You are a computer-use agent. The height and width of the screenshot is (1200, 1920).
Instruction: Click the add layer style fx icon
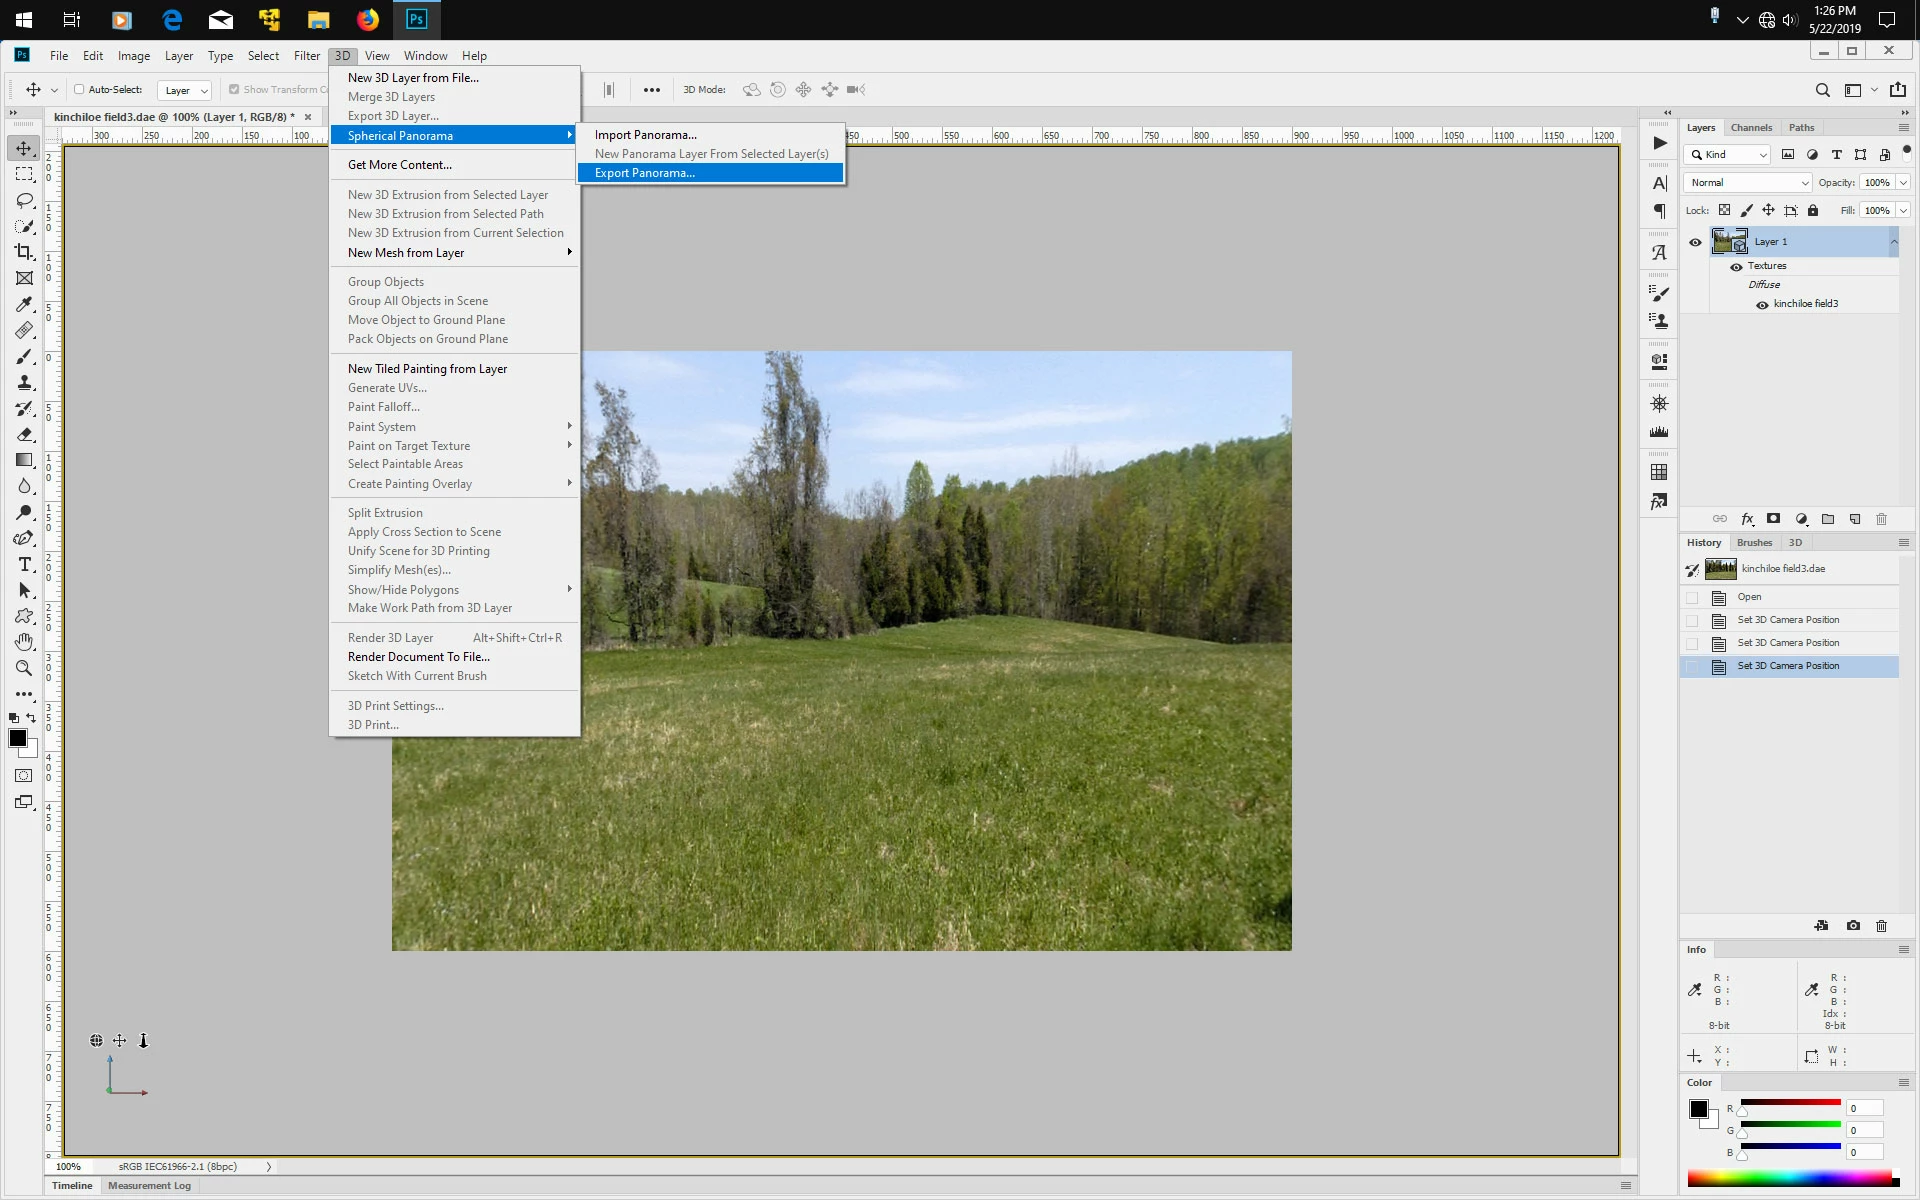pos(1747,519)
